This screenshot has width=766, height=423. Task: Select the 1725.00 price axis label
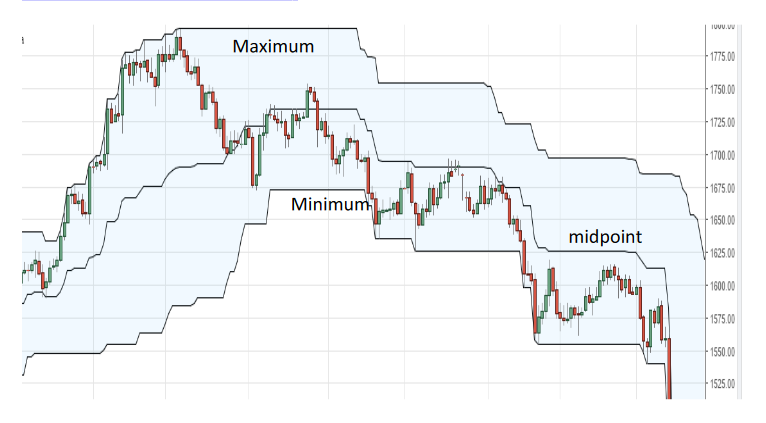[723, 122]
